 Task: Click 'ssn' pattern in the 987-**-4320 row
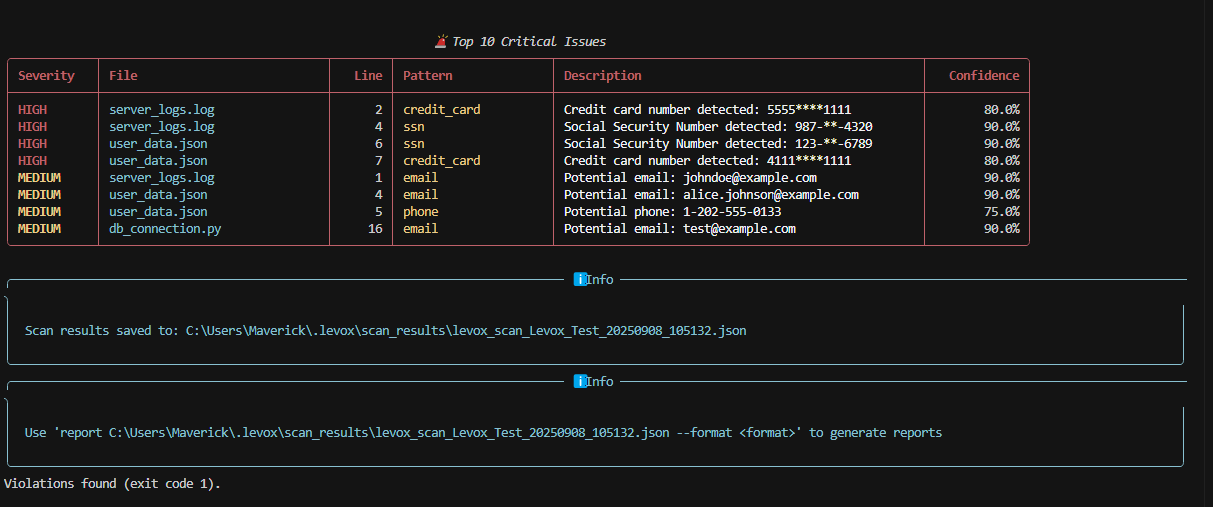tap(414, 127)
